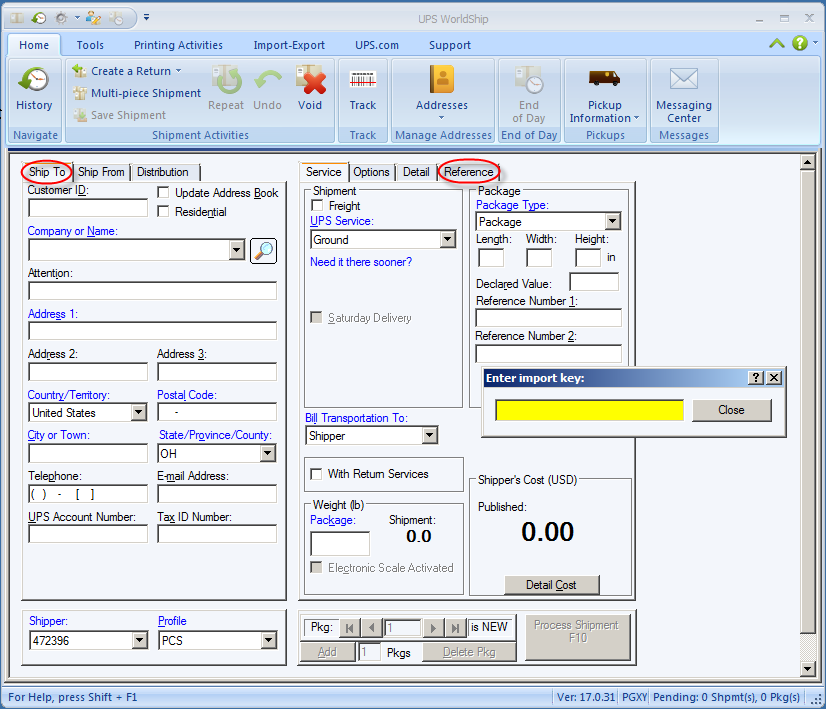Open the Distribution tab
Screen dimensions: 826x709
click(x=163, y=172)
